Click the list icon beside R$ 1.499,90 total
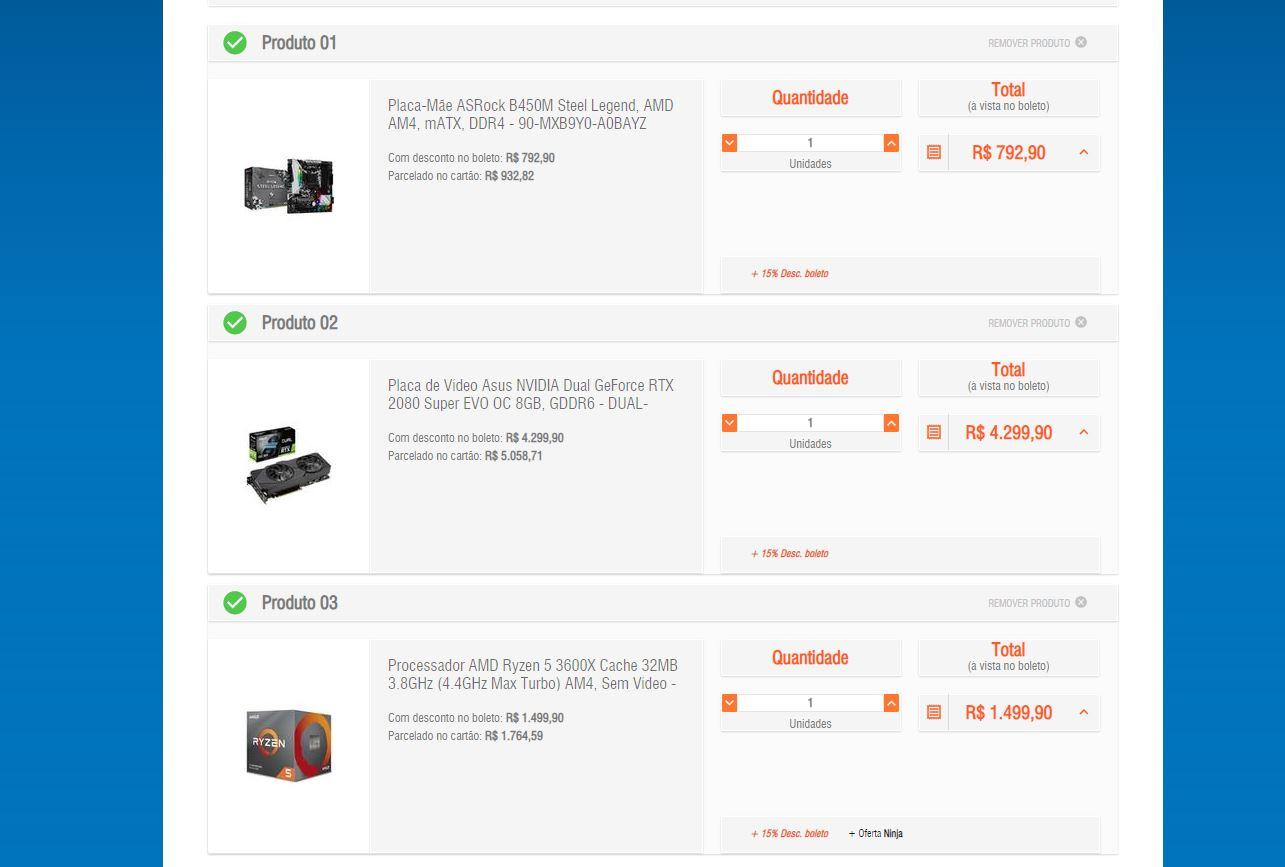This screenshot has height=867, width=1285. coord(934,713)
